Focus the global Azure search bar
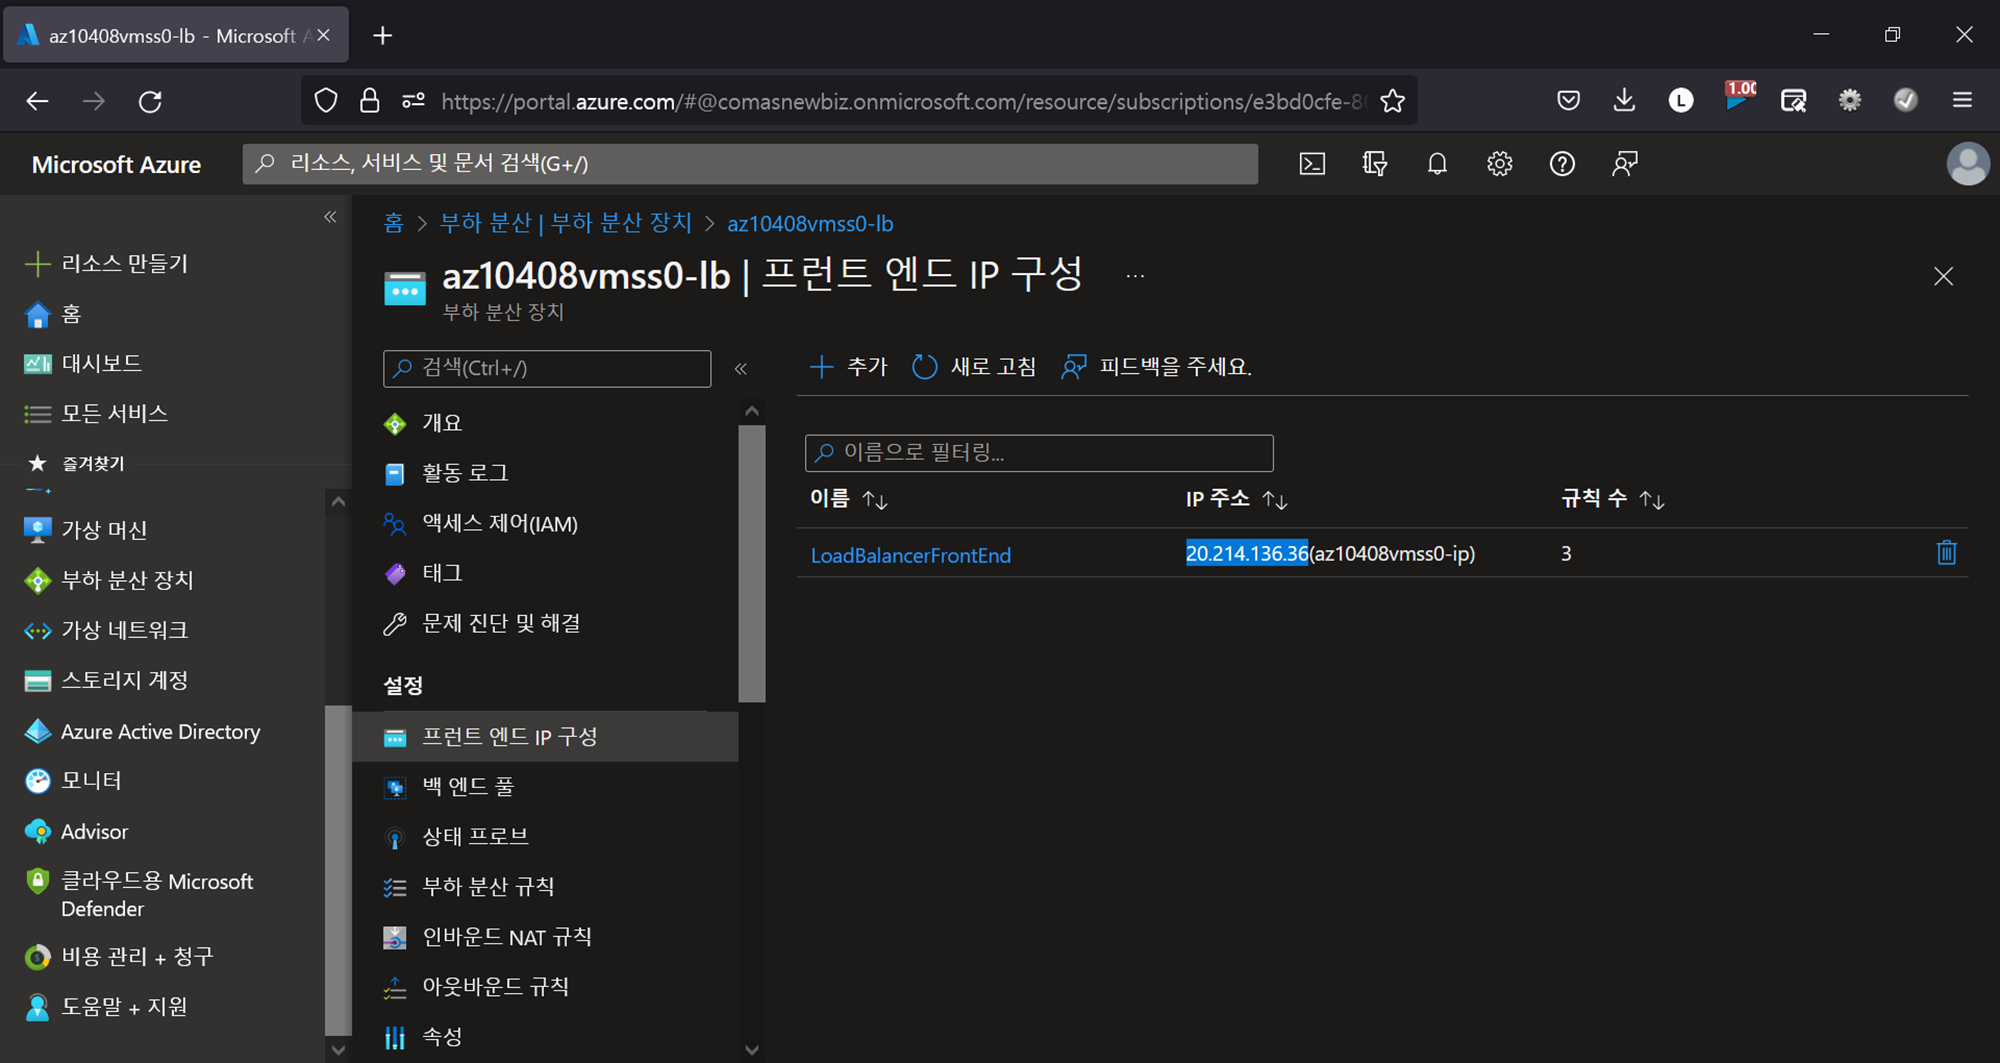Screen dimensions: 2000x1063 pyautogui.click(x=750, y=164)
